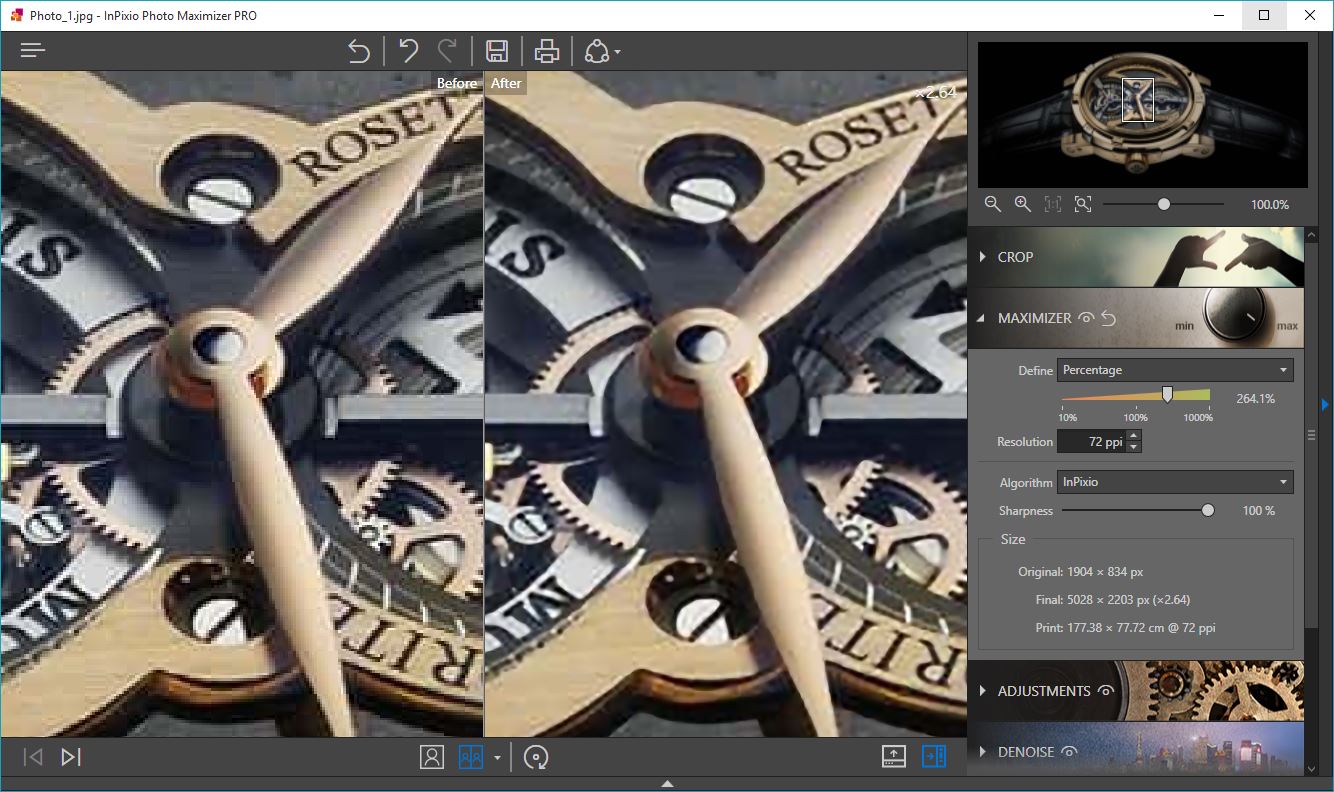Image resolution: width=1334 pixels, height=792 pixels.
Task: Save the photo with floppy icon
Action: pos(497,51)
